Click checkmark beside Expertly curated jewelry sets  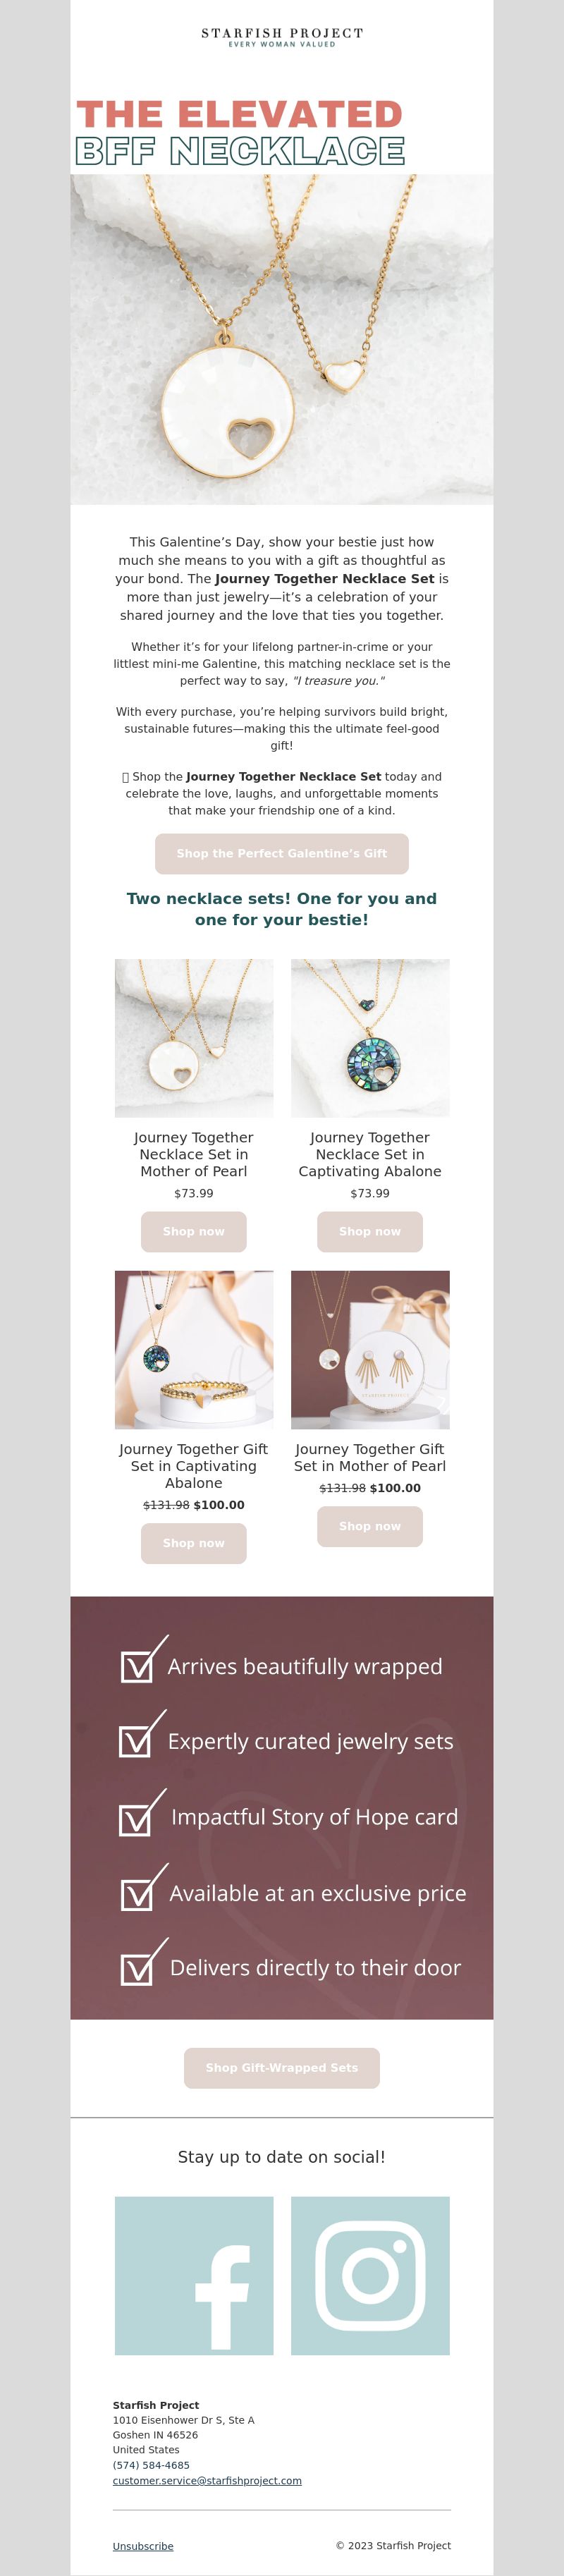(142, 1734)
